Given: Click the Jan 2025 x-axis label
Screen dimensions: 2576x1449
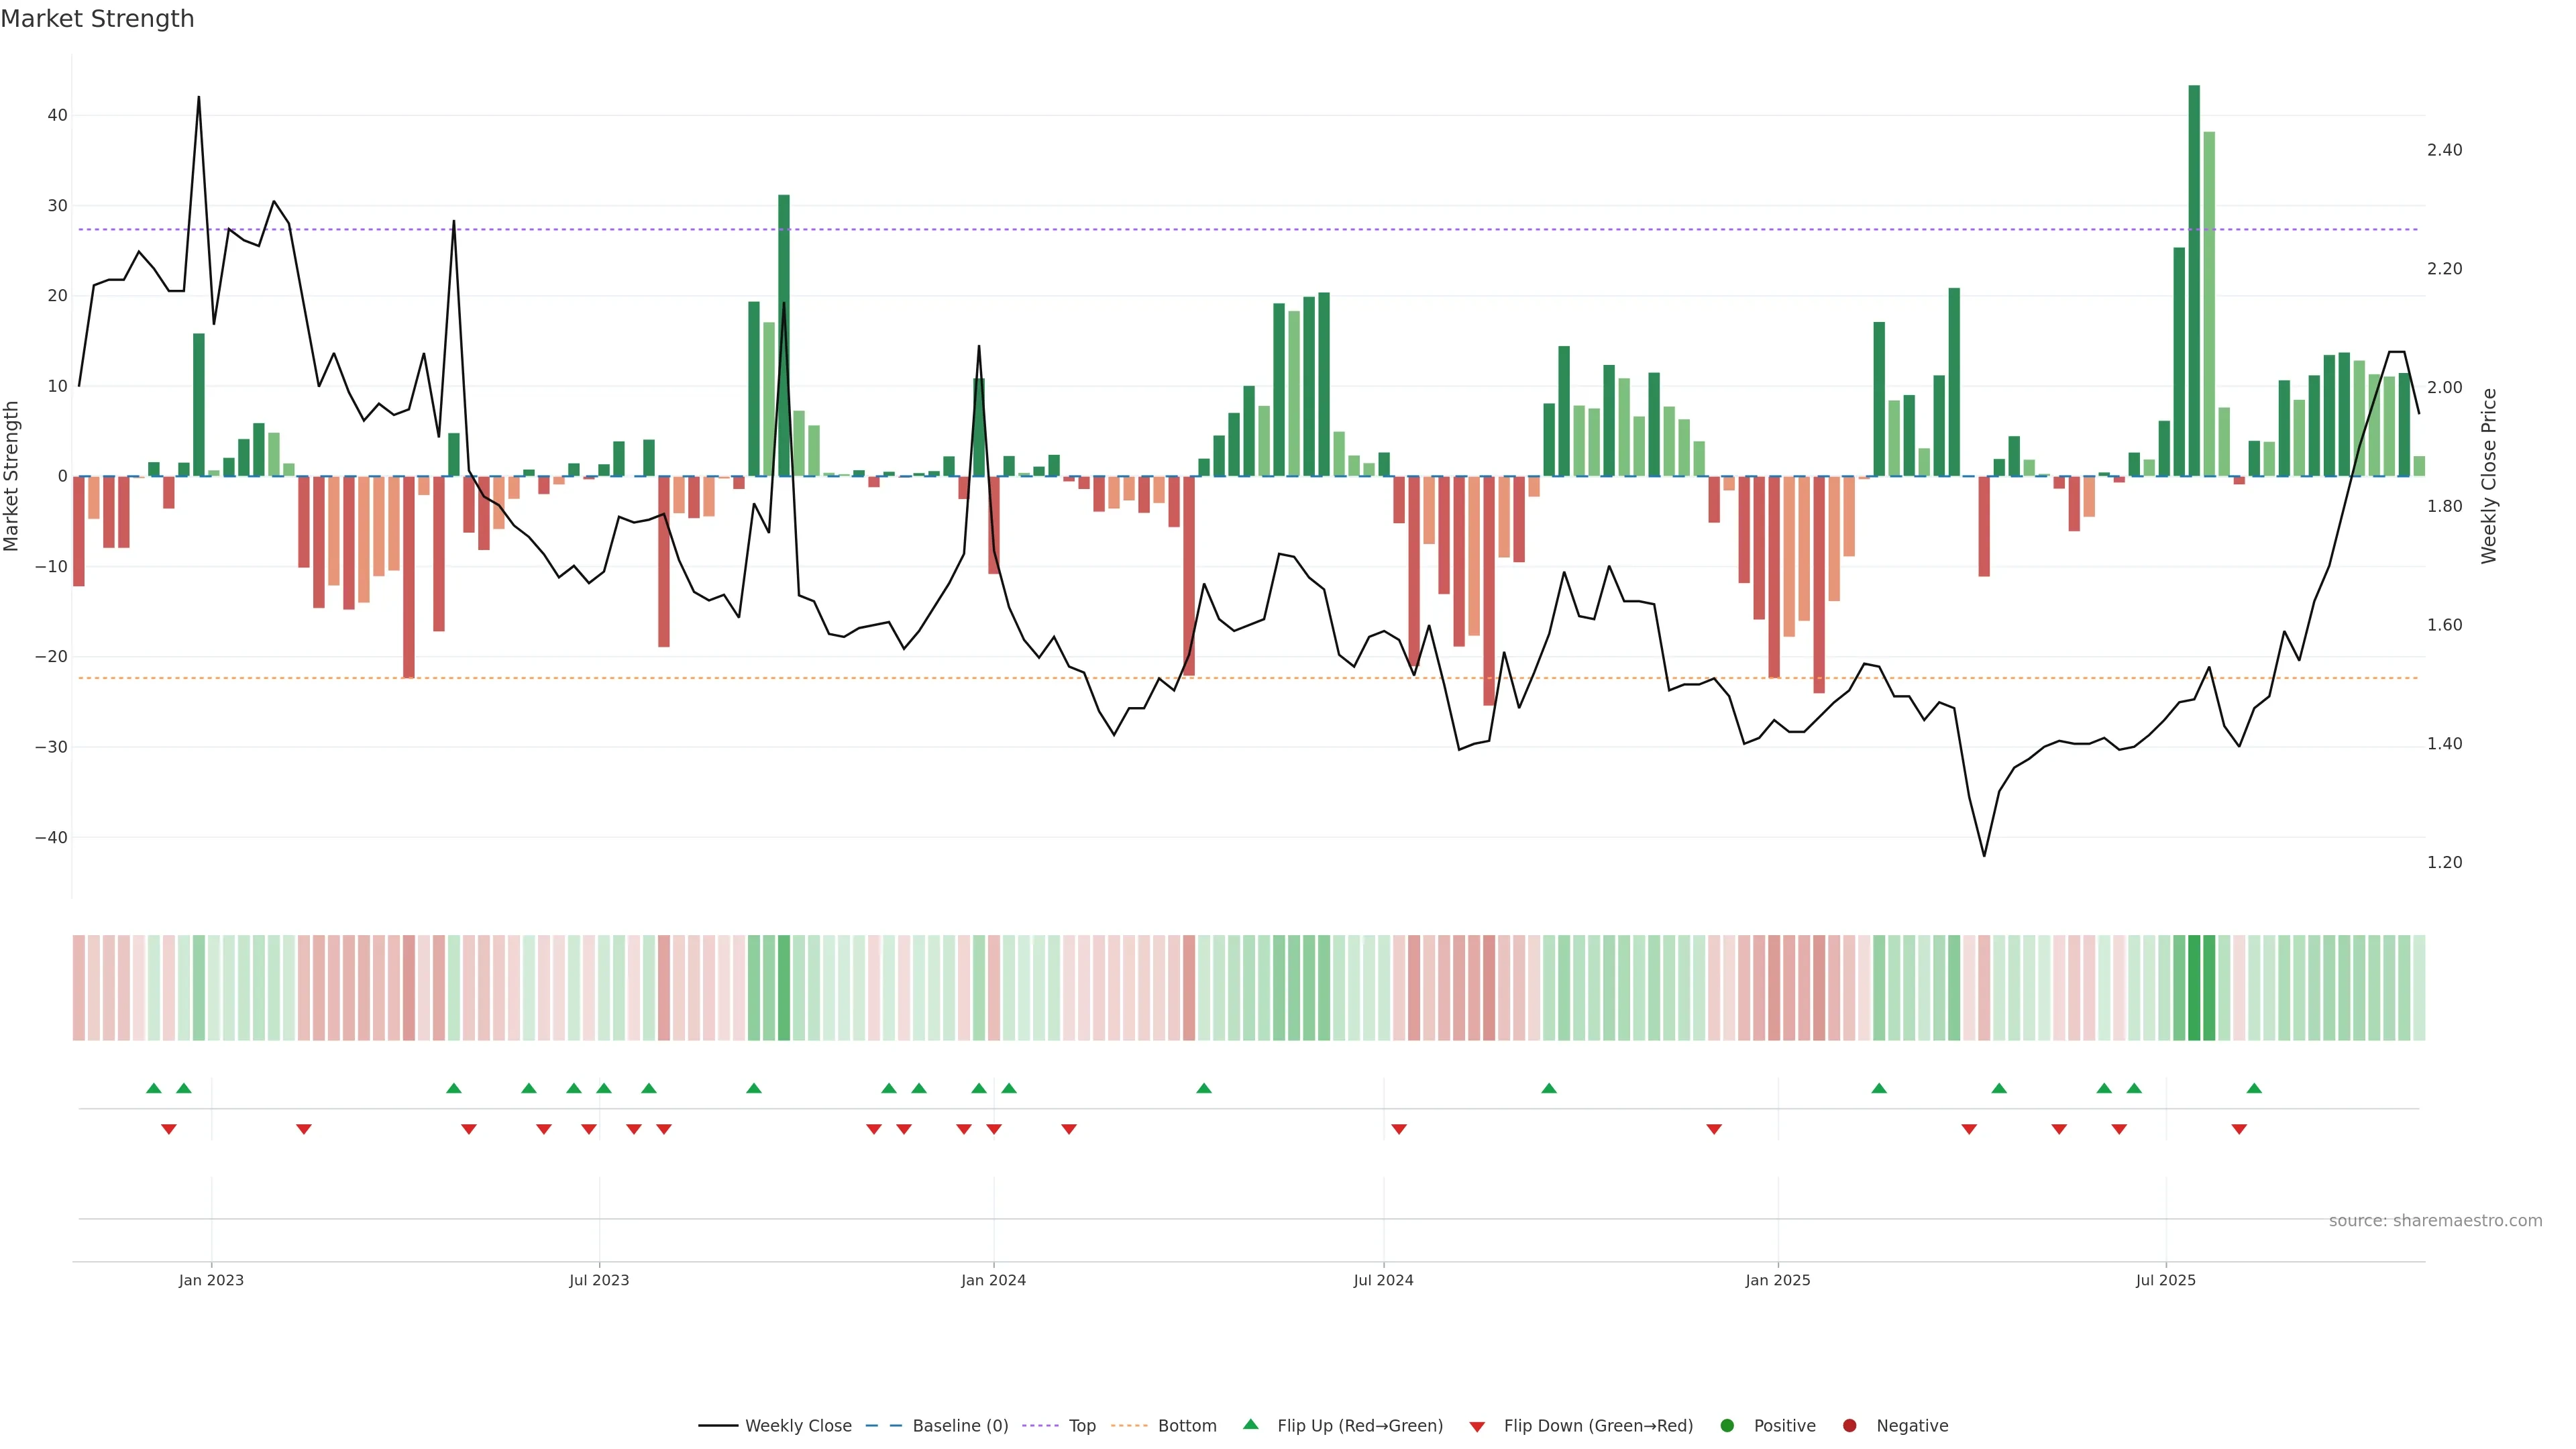Looking at the screenshot, I should 1778,1280.
